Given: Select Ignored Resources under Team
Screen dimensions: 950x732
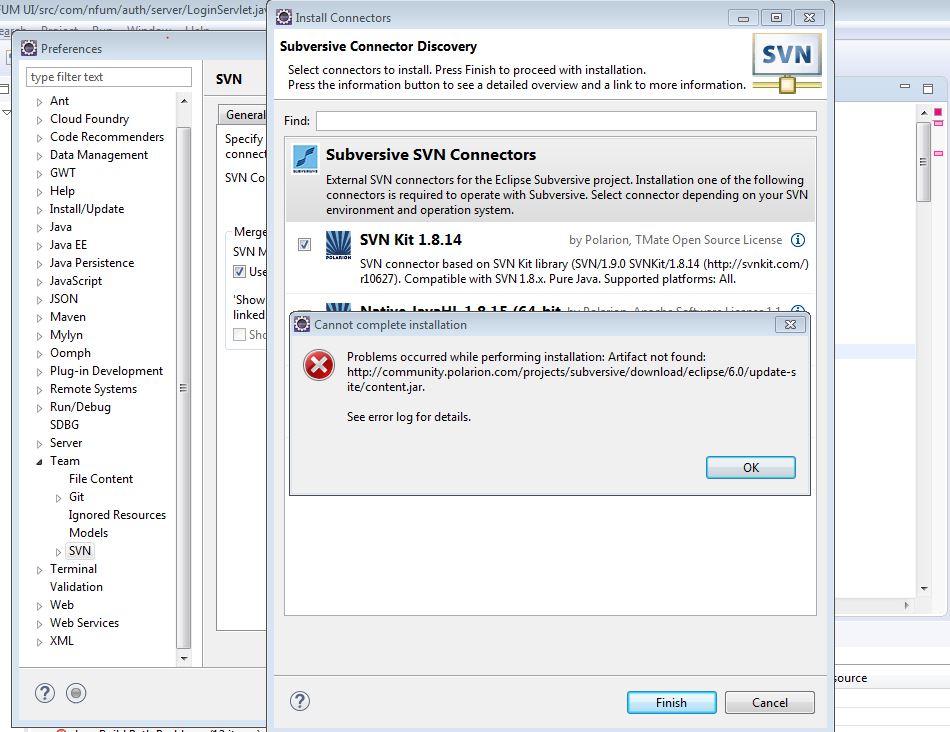Looking at the screenshot, I should tap(117, 515).
